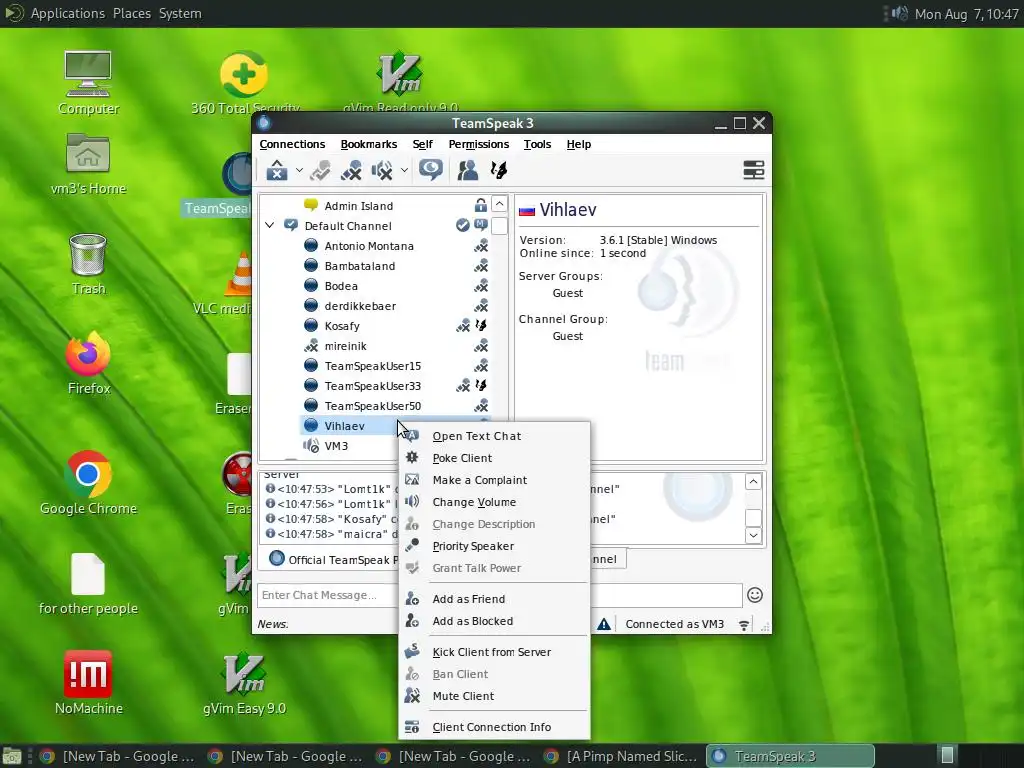Open the Help menu
1024x768 pixels.
click(579, 144)
